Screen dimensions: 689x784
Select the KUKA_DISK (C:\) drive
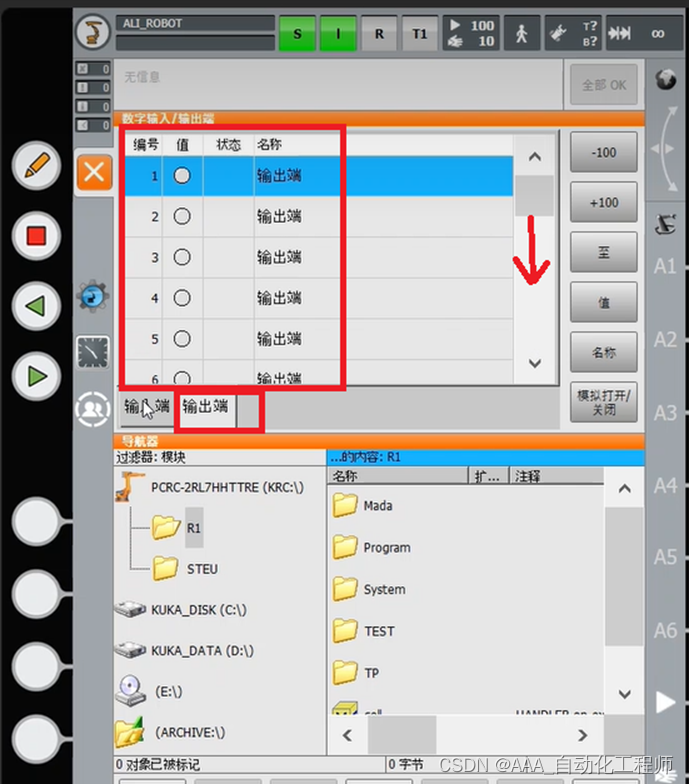pos(199,610)
